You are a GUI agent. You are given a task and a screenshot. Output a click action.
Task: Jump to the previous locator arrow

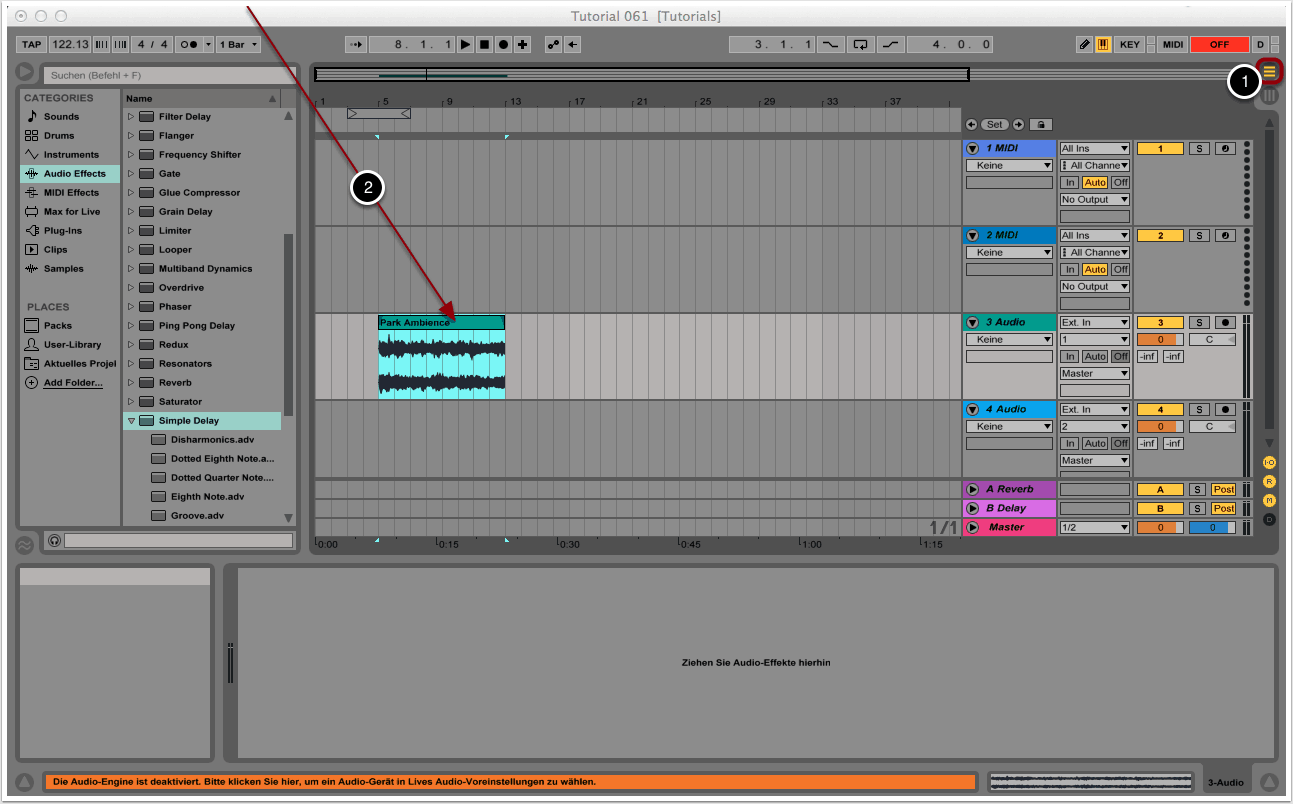[x=971, y=125]
